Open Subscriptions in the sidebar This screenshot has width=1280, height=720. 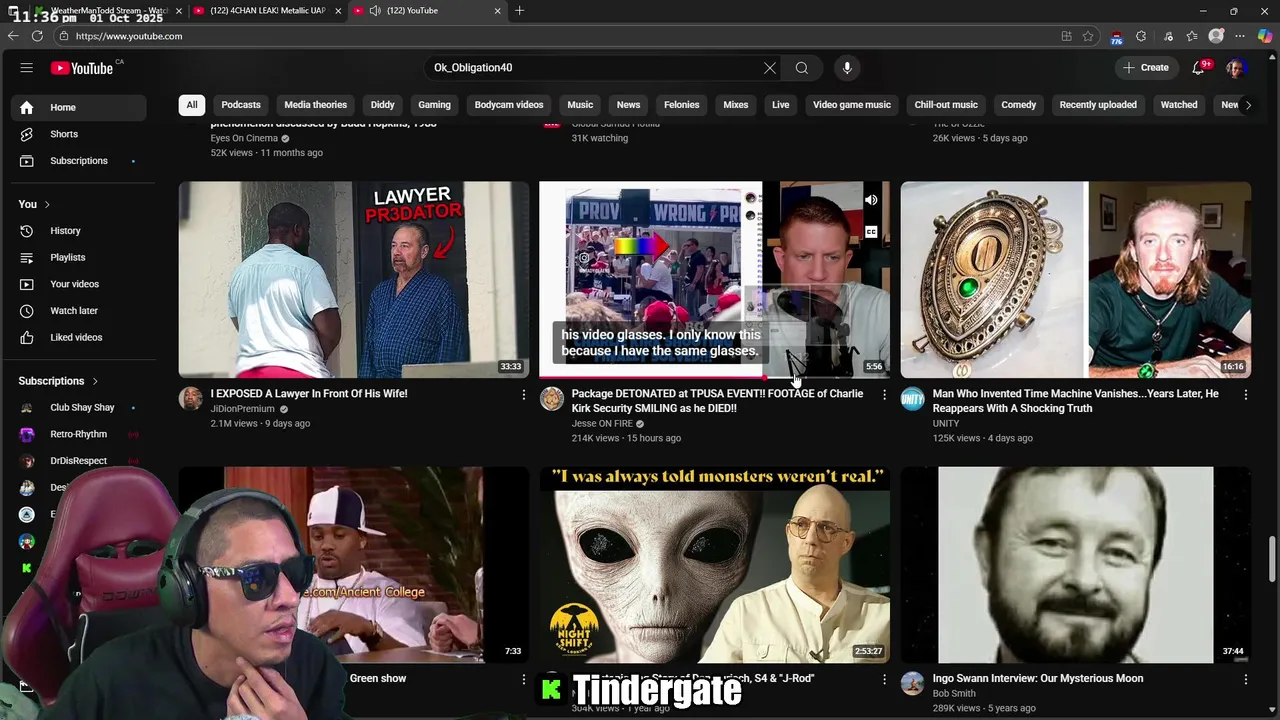coord(78,161)
